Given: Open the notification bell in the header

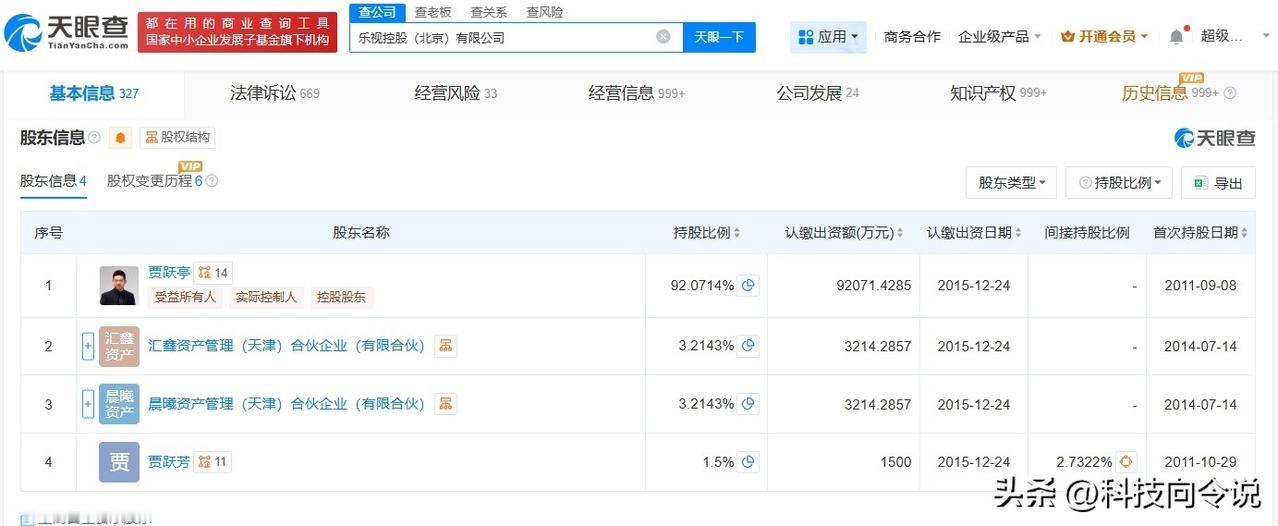Looking at the screenshot, I should coord(1176,36).
